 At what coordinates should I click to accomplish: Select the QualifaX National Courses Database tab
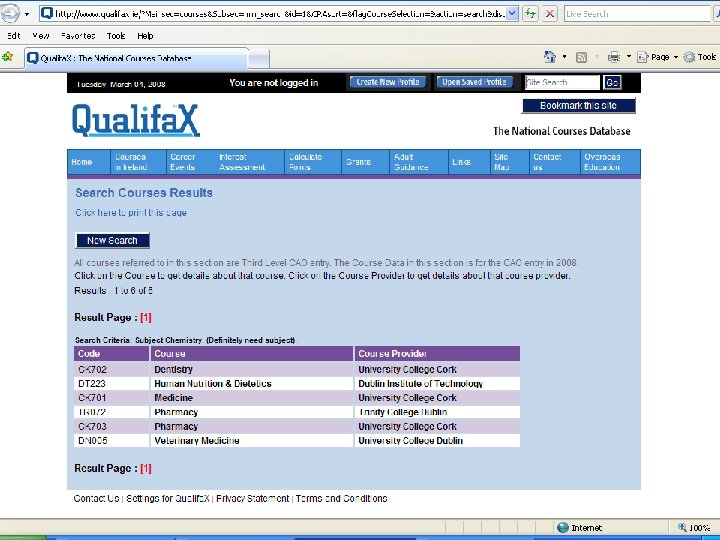(137, 58)
